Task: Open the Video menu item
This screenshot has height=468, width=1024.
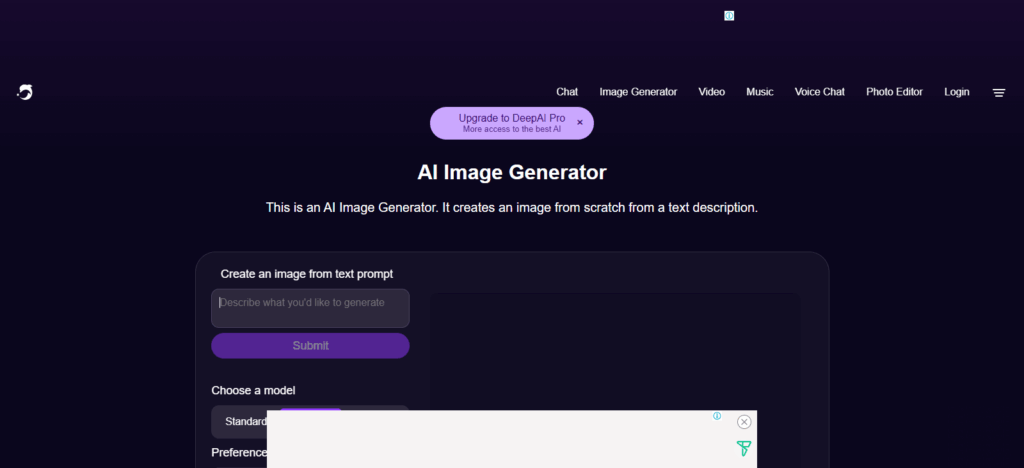Action: coord(711,92)
